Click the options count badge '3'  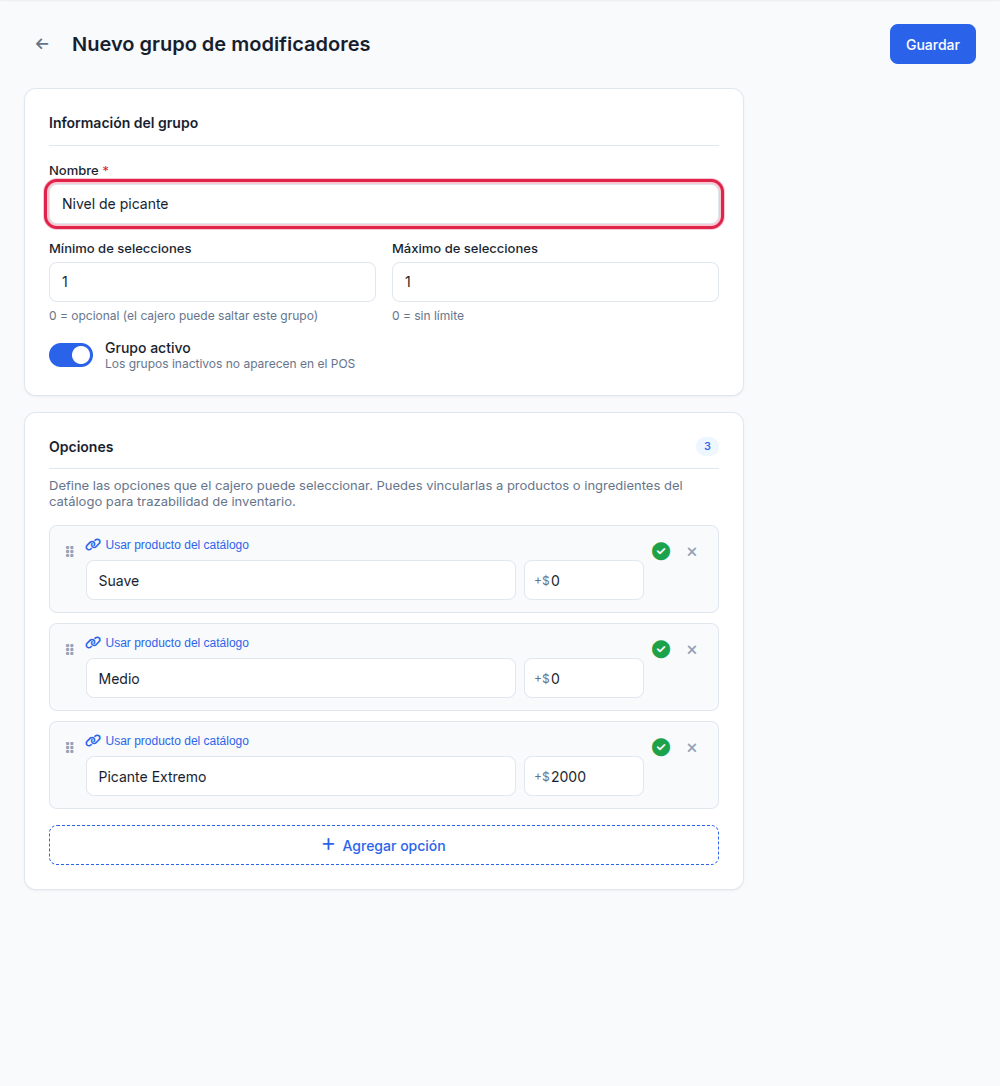(707, 446)
